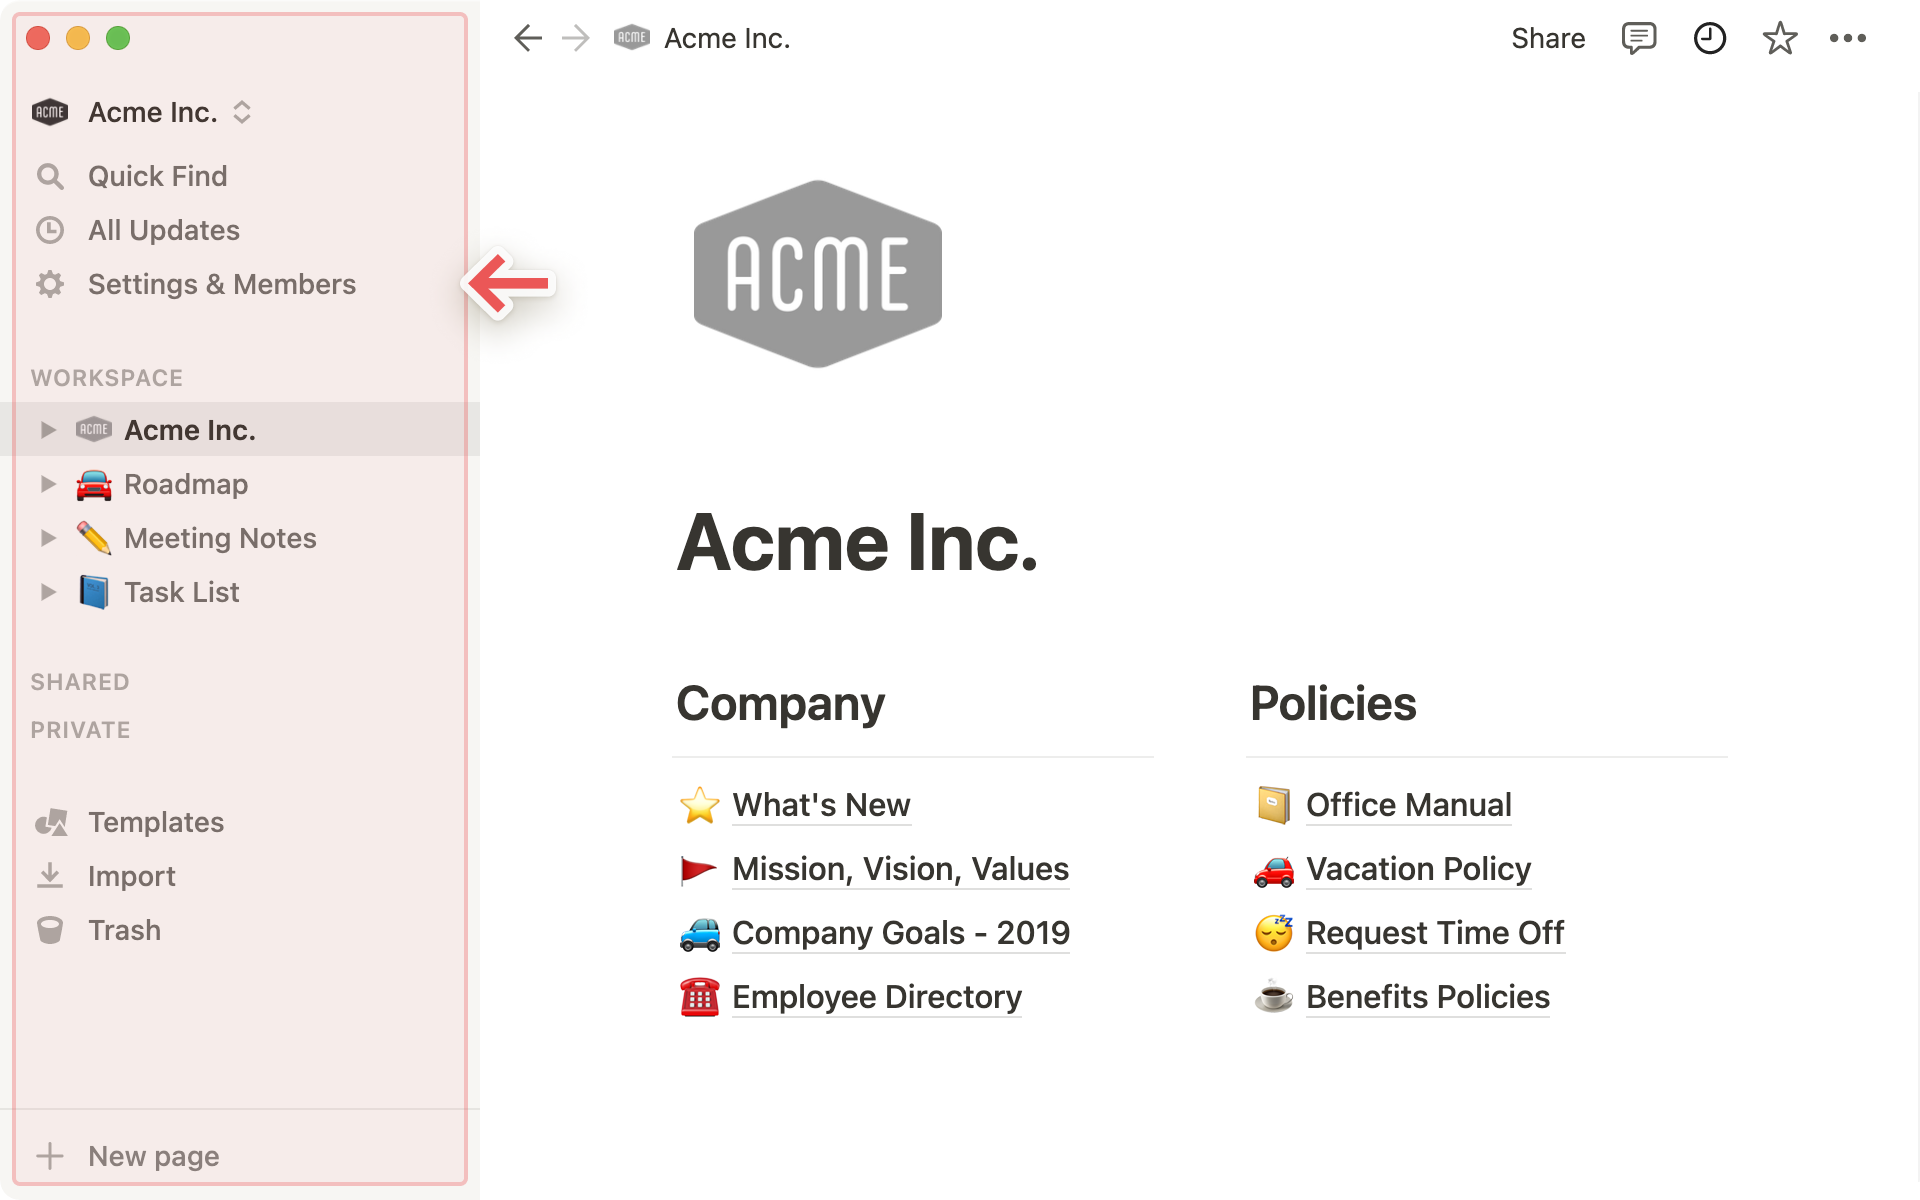Click the Quick Find search icon
Image resolution: width=1920 pixels, height=1200 pixels.
(x=50, y=176)
